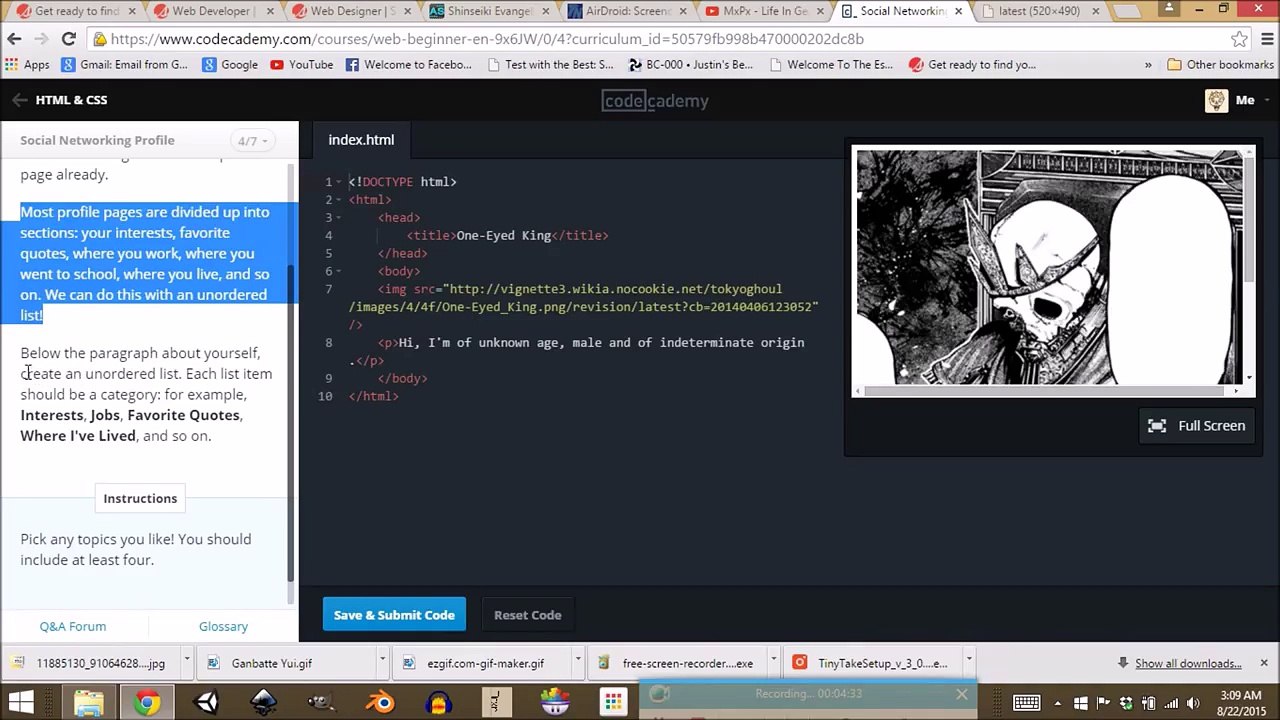Open the Google bookmark
This screenshot has width=1280, height=720.
pyautogui.click(x=230, y=64)
